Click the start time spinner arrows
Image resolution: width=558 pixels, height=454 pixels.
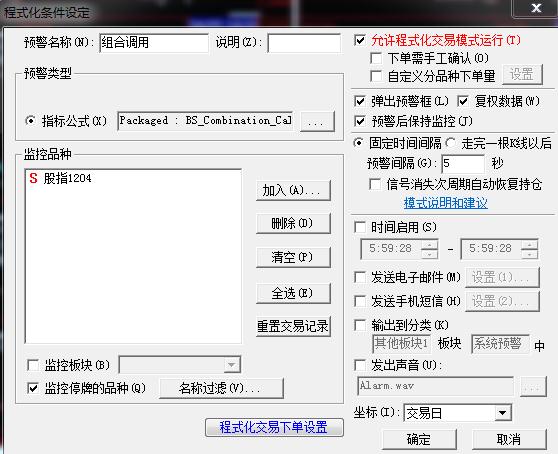[x=430, y=249]
